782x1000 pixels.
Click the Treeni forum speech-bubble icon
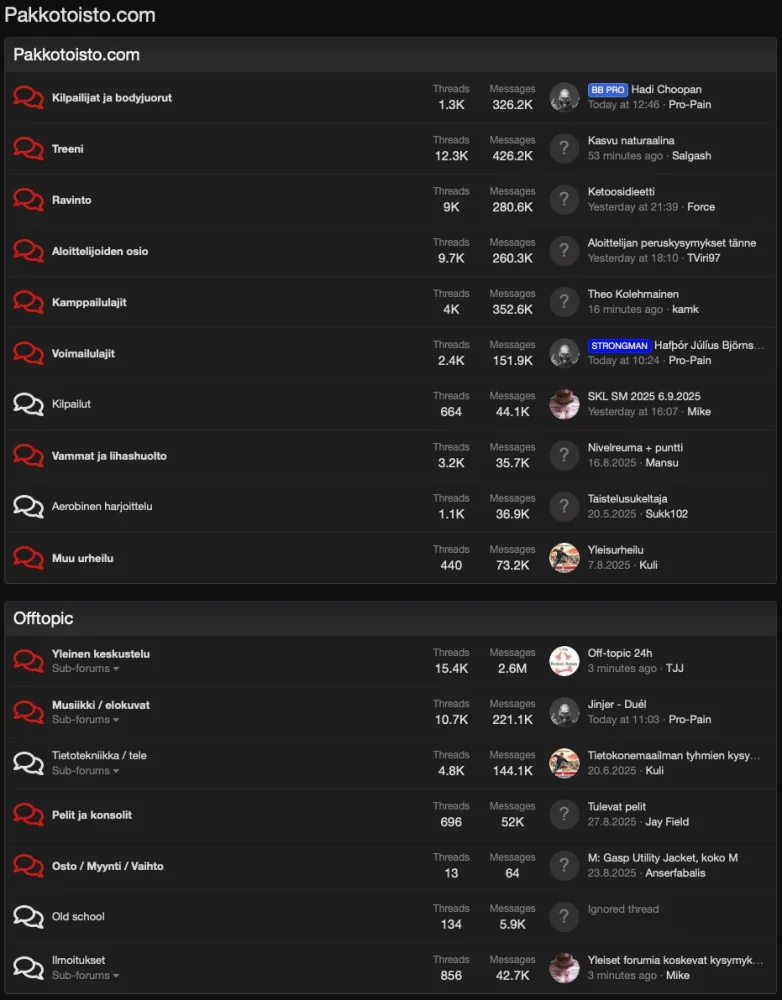click(28, 148)
